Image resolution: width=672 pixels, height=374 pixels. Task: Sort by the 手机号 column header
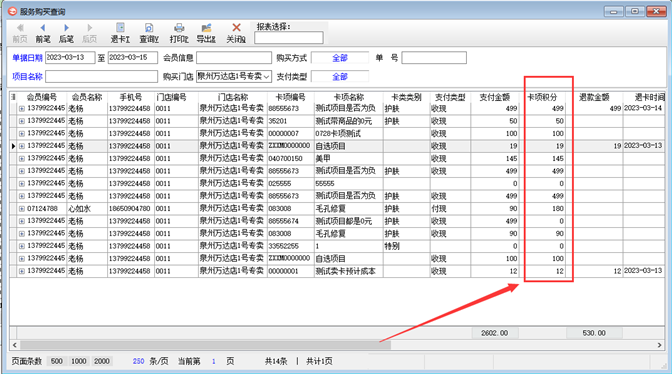point(131,97)
